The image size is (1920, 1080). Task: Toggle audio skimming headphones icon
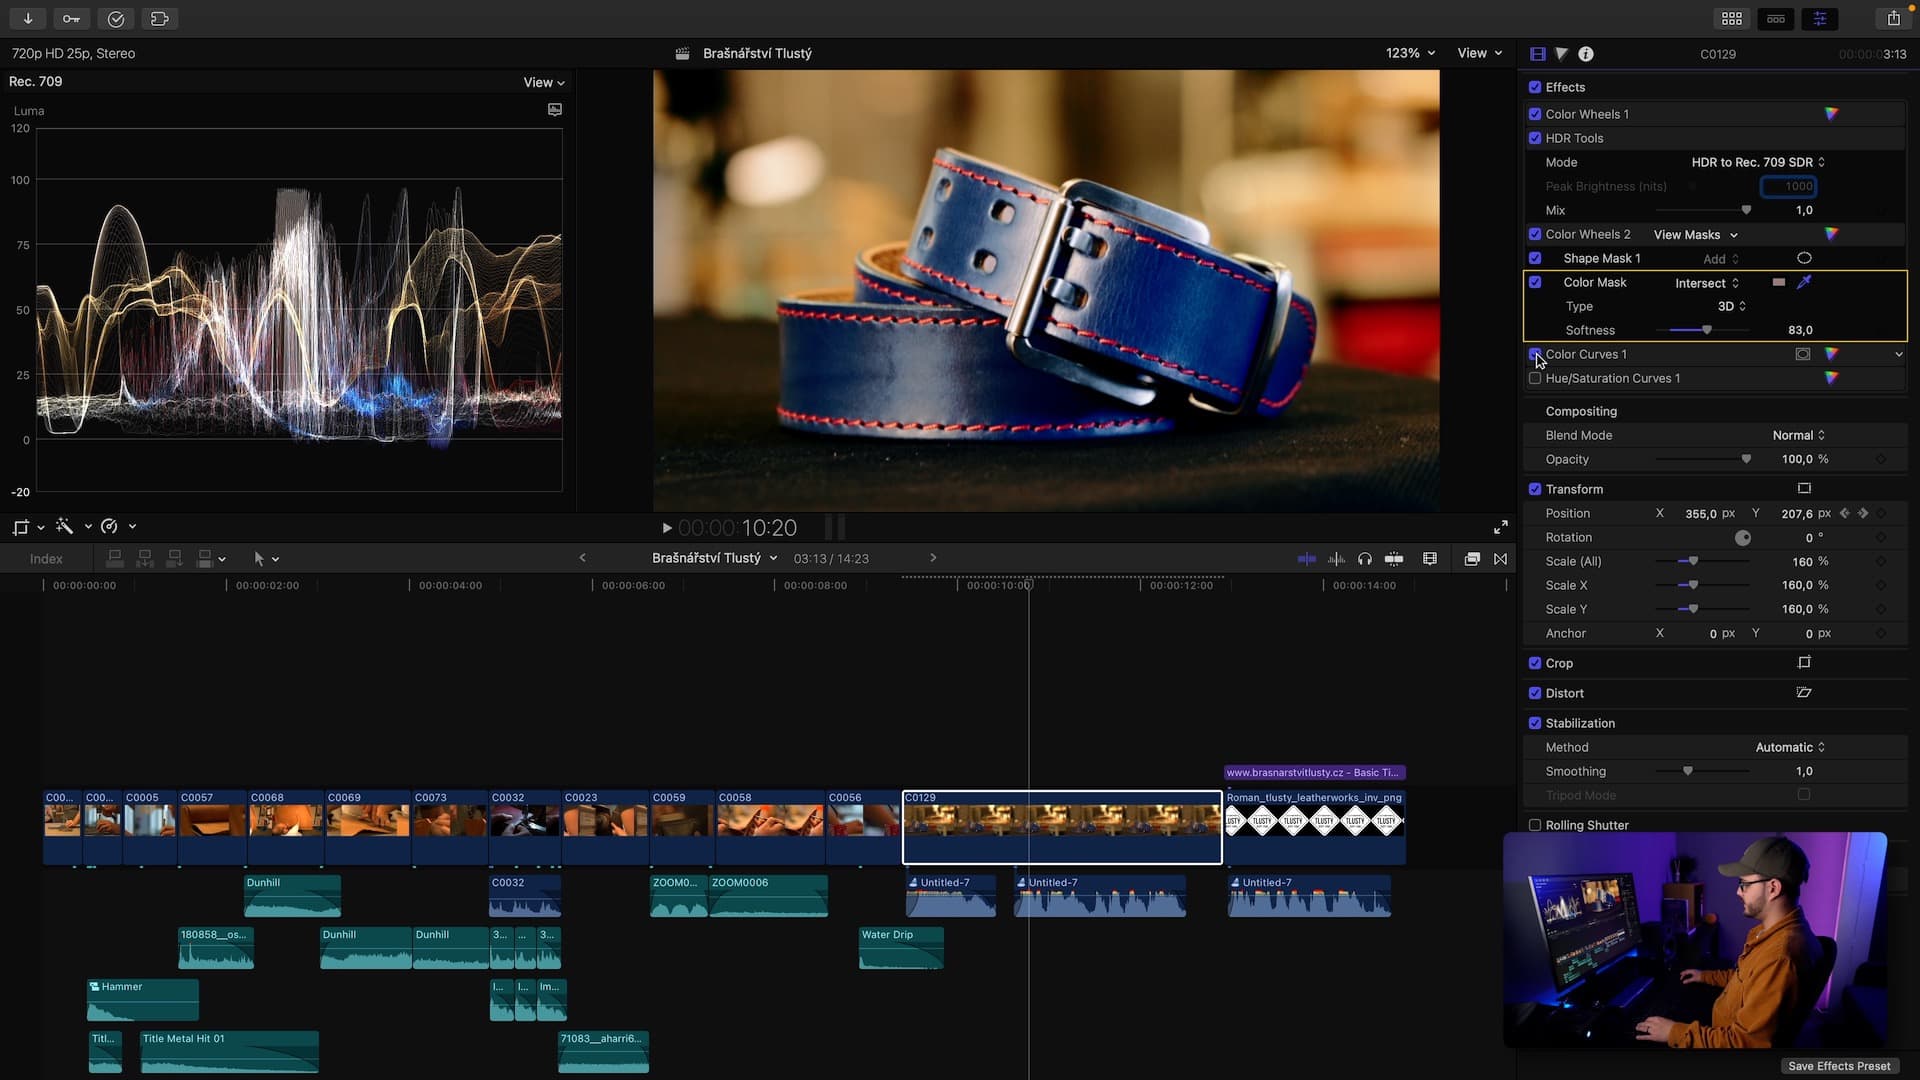click(1364, 559)
